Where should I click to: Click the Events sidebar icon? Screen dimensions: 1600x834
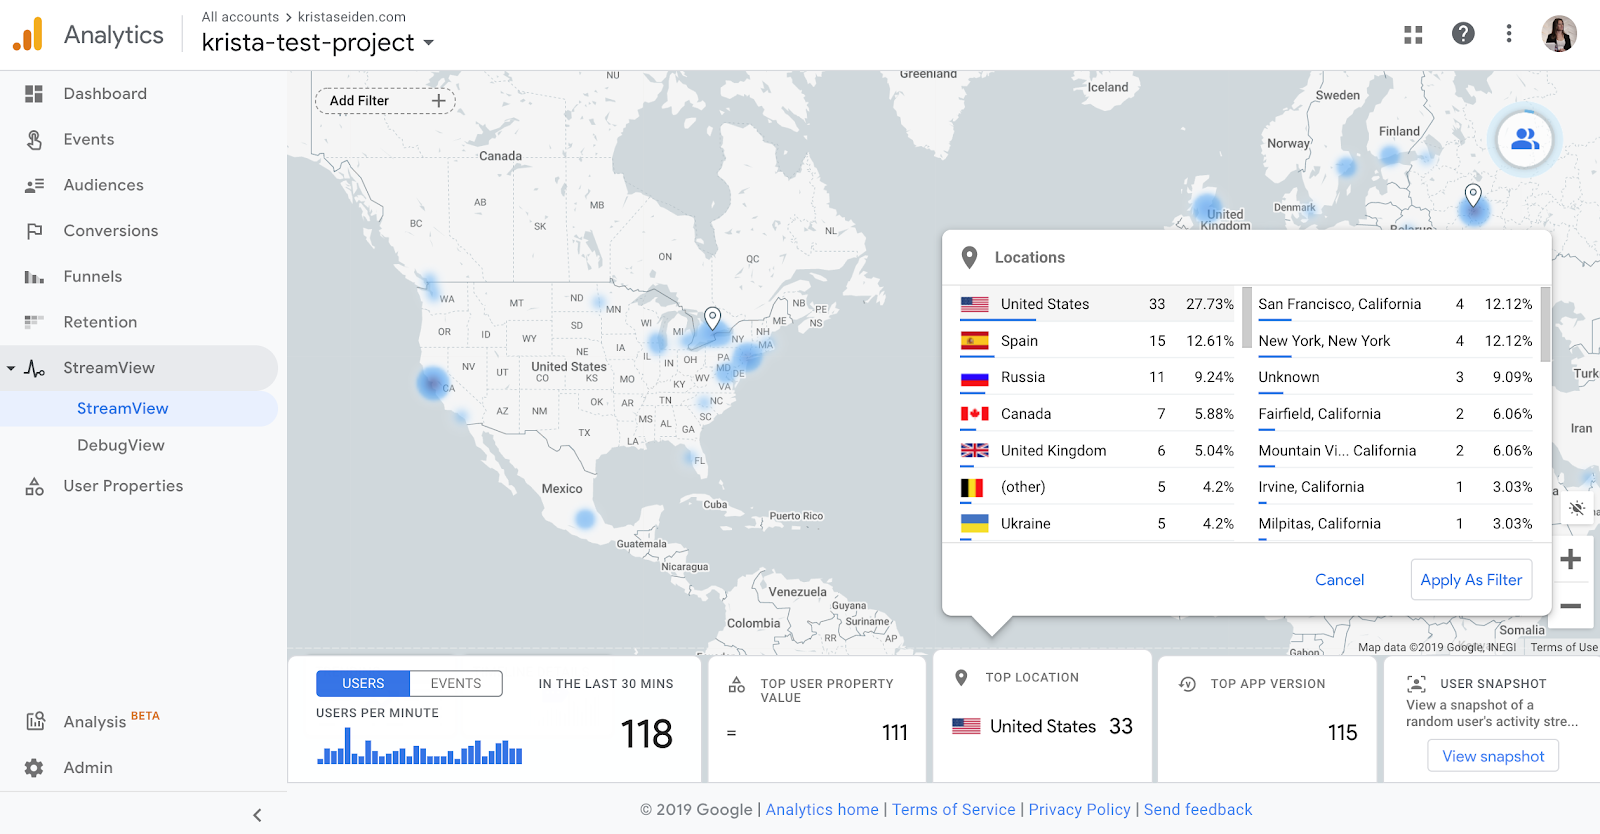34,140
